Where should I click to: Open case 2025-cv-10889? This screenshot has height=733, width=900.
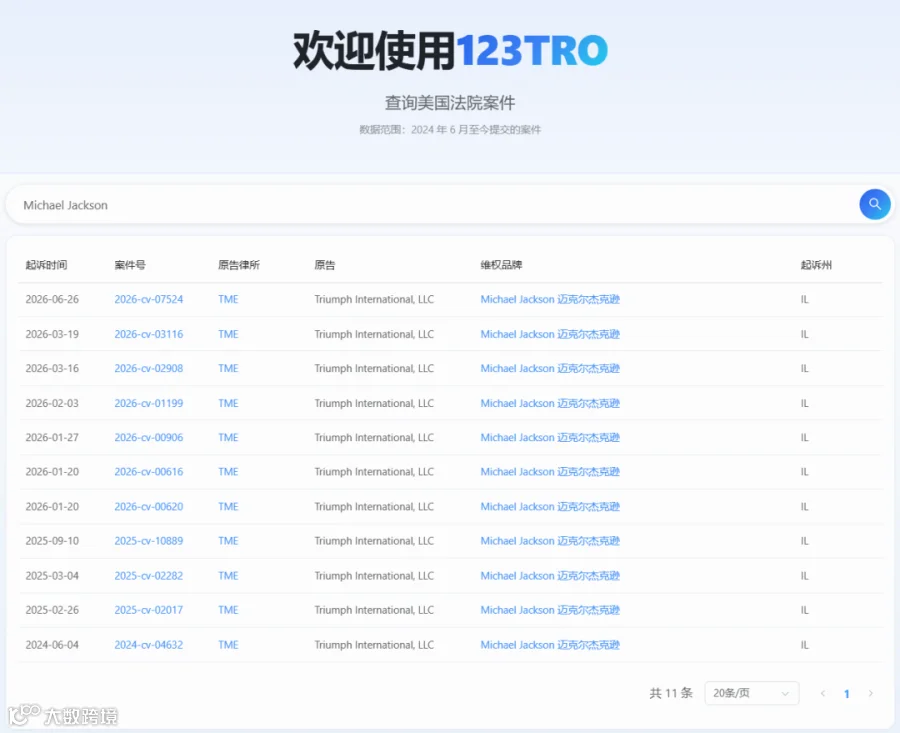[x=149, y=541]
